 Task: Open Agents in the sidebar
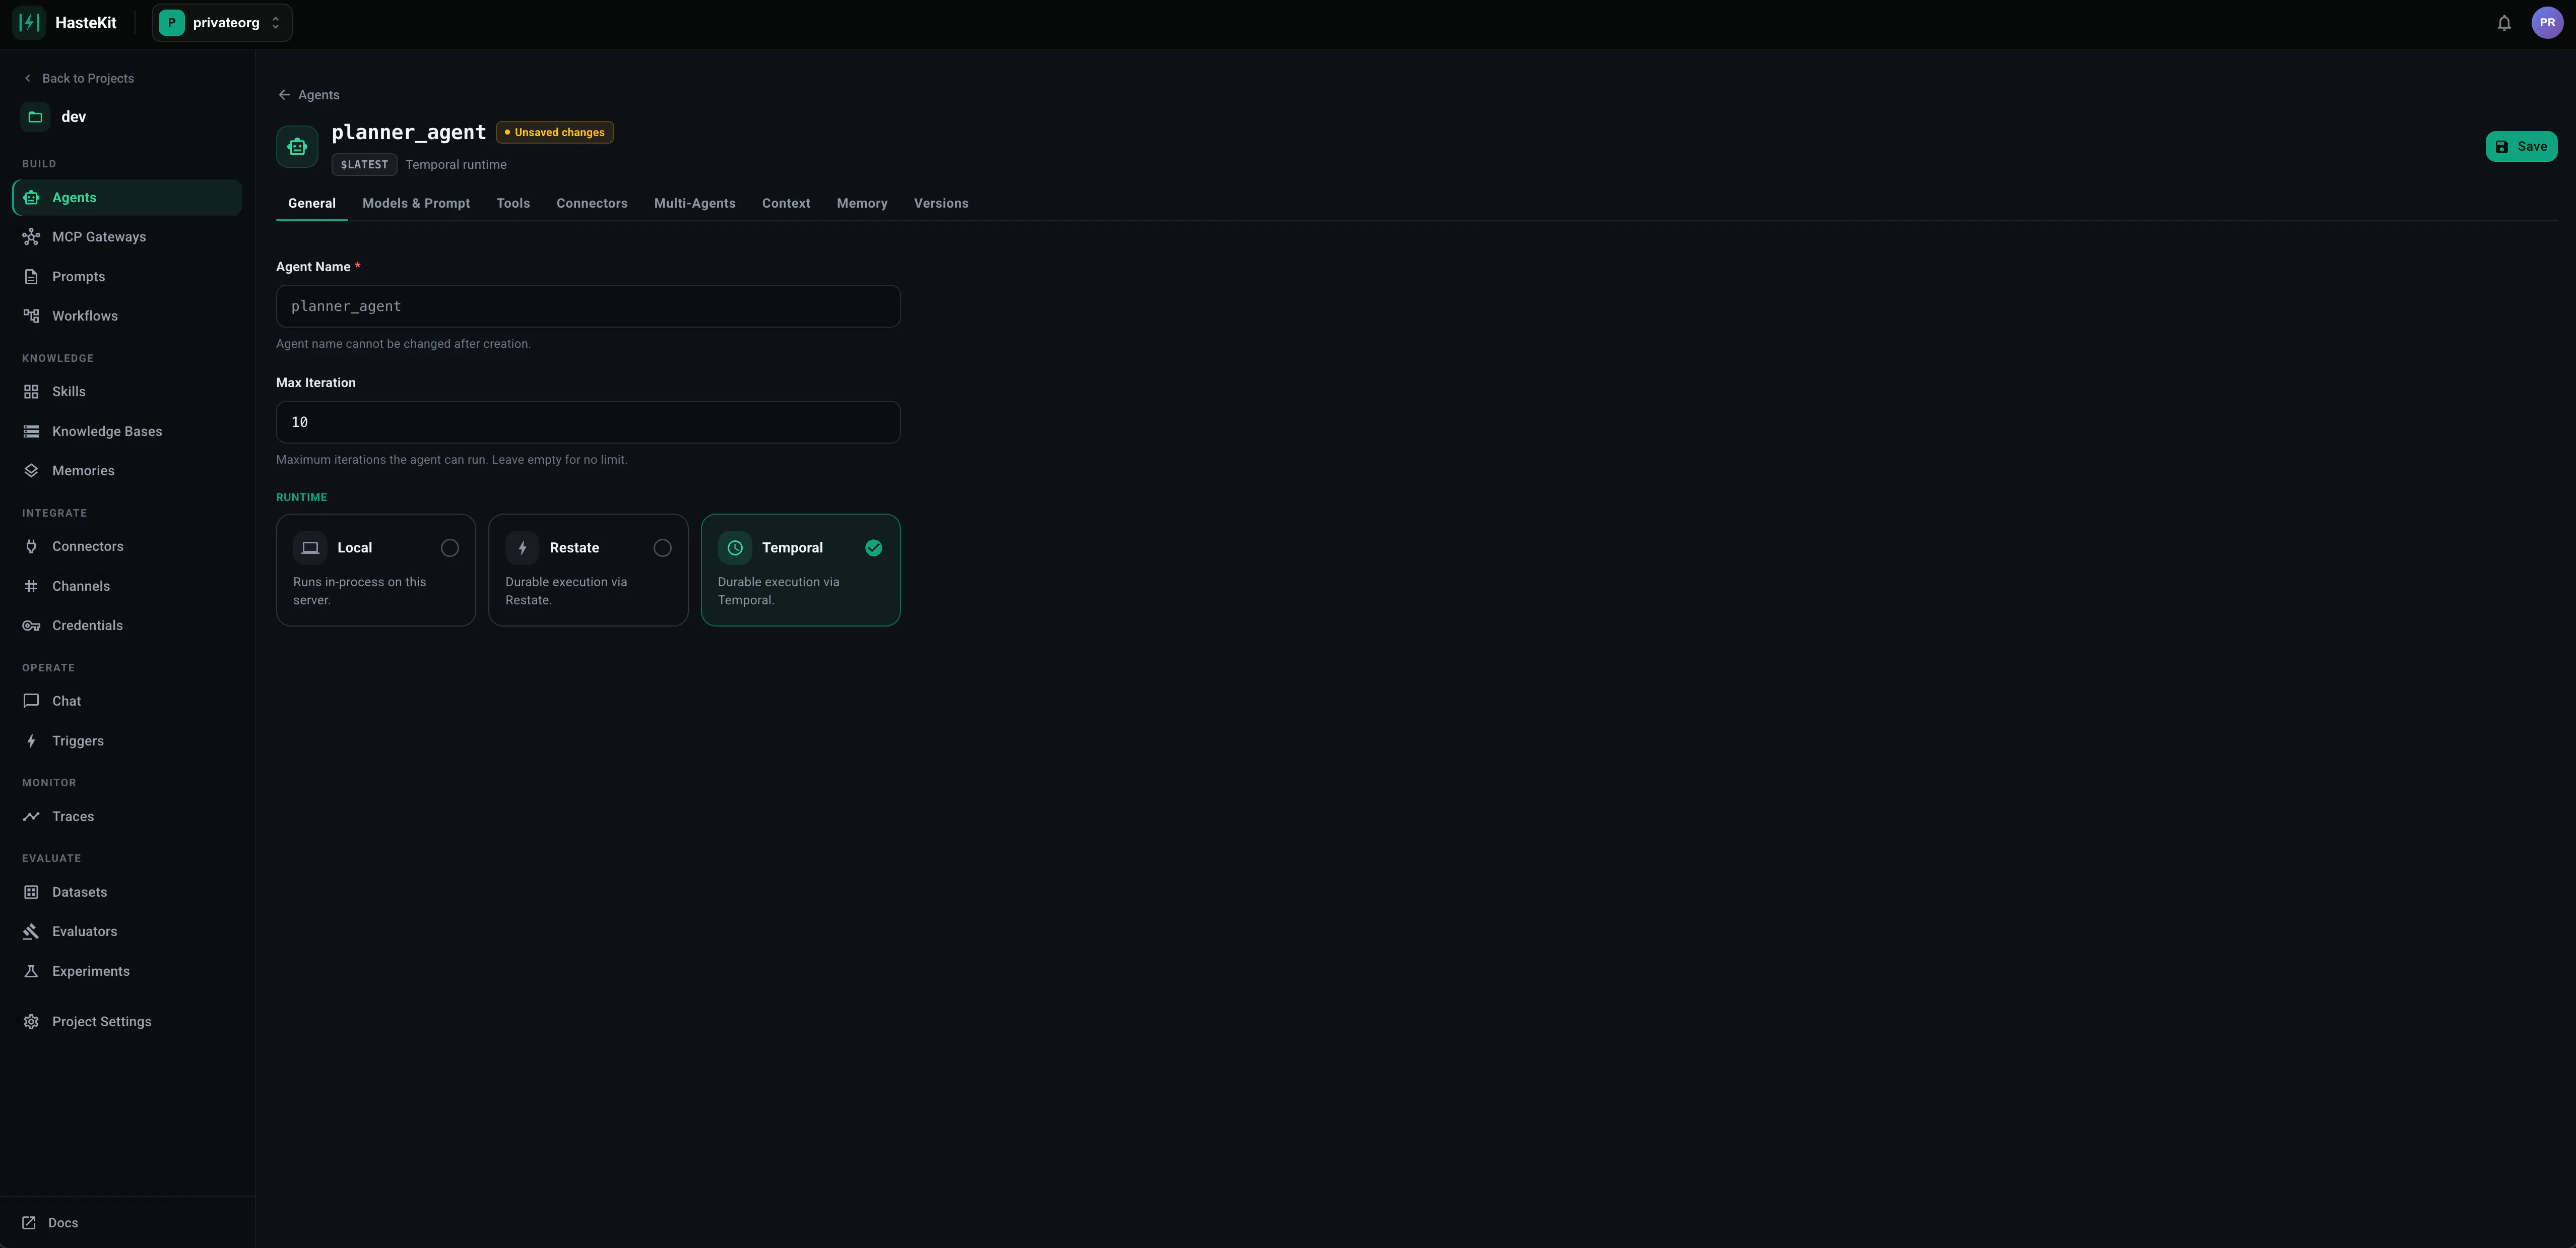pos(127,197)
